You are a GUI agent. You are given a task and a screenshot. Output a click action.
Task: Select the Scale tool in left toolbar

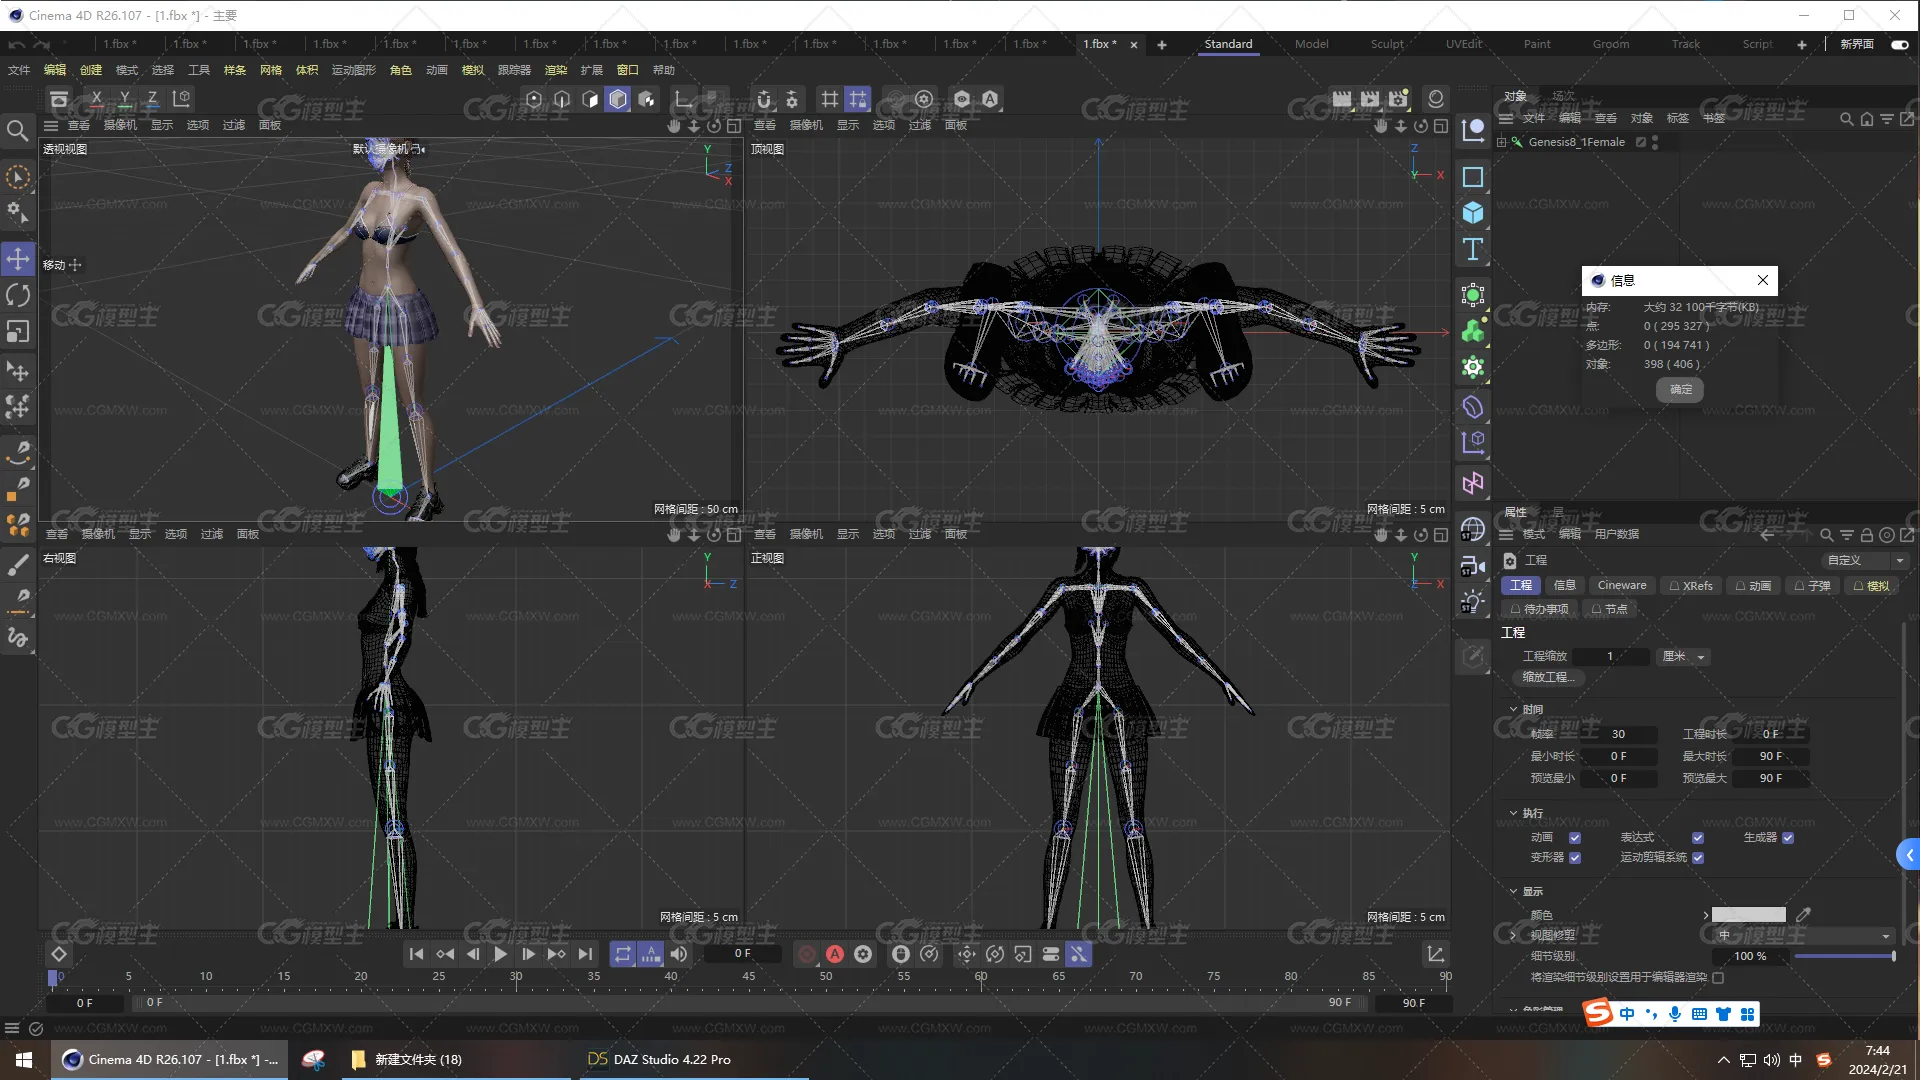pyautogui.click(x=18, y=331)
